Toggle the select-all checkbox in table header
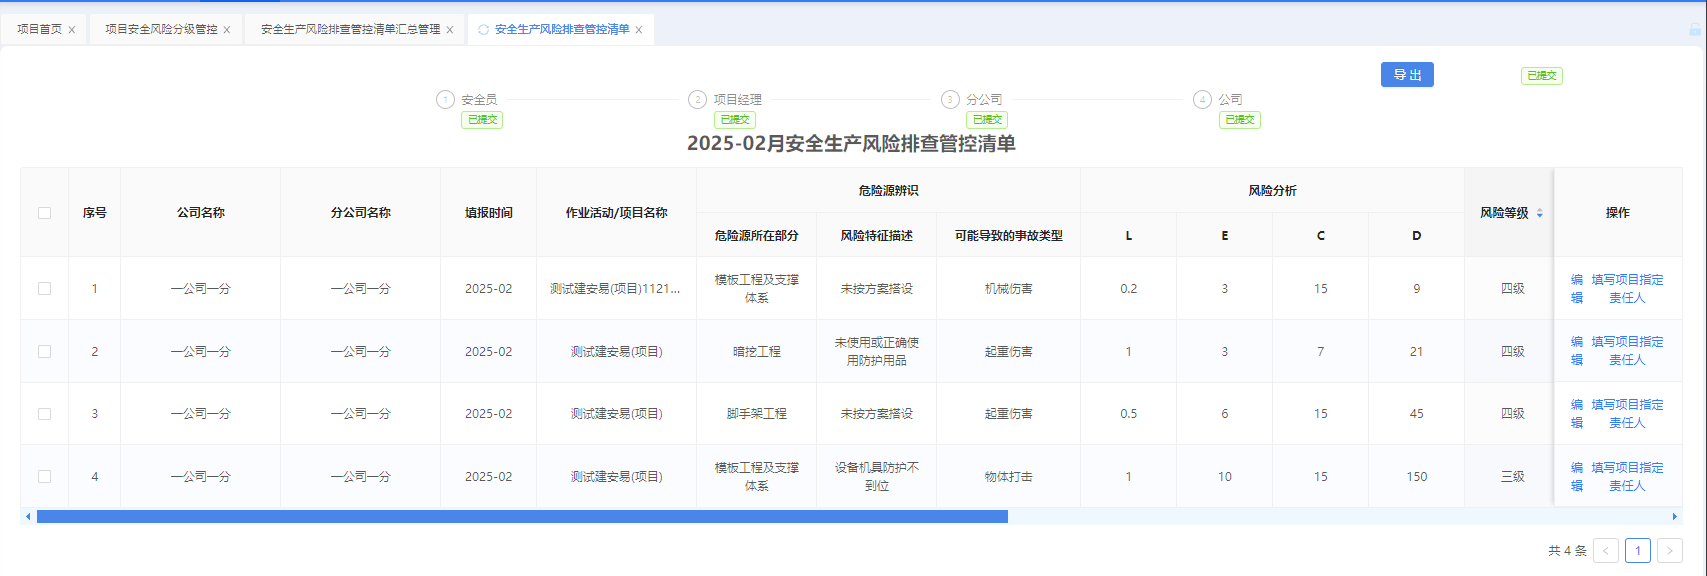This screenshot has width=1707, height=576. [44, 212]
